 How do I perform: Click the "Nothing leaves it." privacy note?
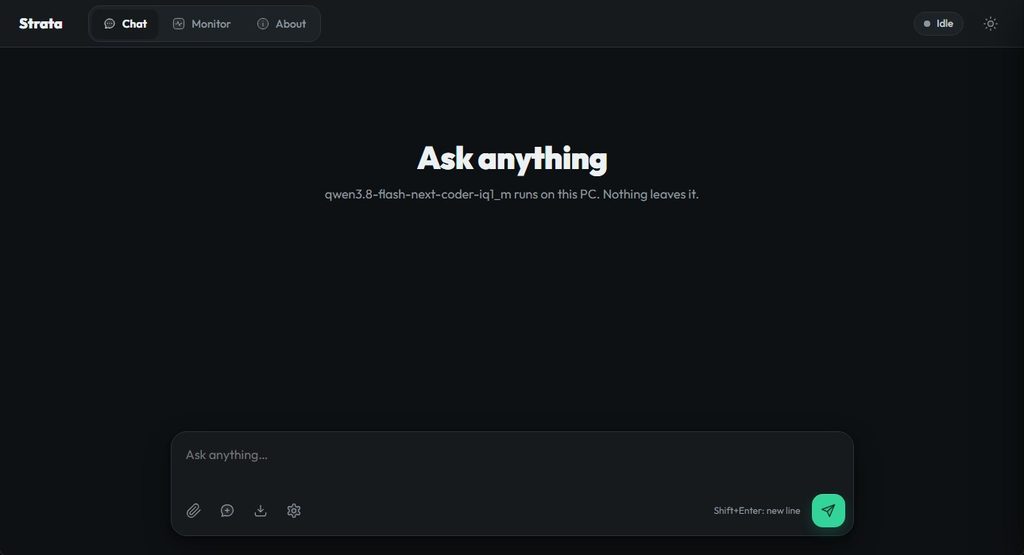click(650, 194)
